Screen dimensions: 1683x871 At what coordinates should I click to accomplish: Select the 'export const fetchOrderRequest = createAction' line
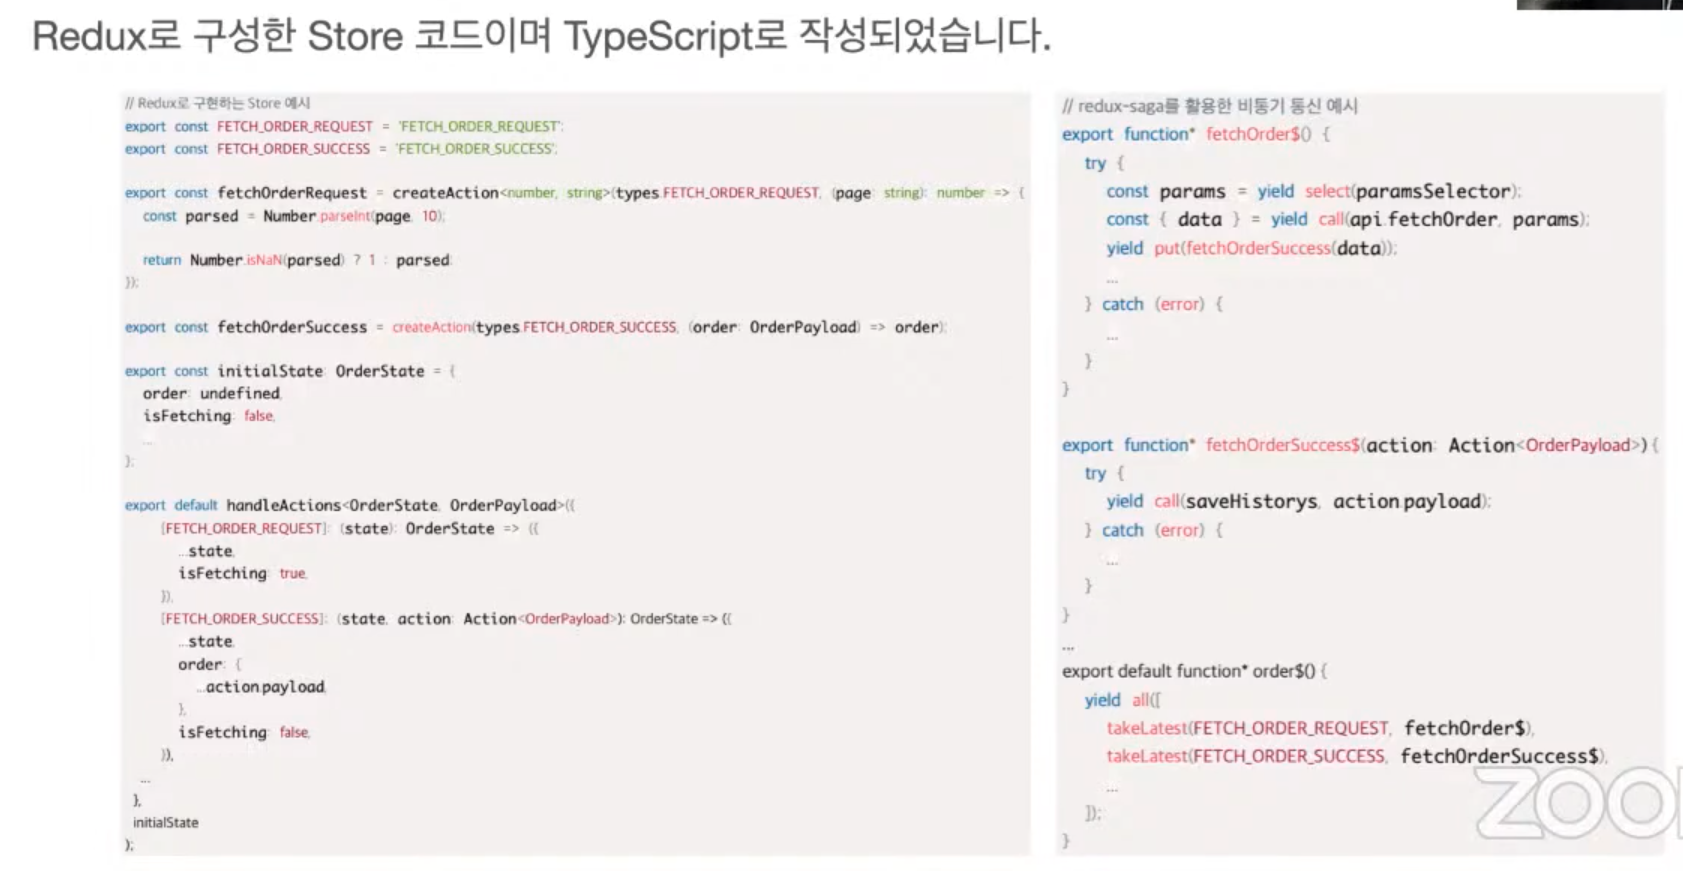coord(575,193)
